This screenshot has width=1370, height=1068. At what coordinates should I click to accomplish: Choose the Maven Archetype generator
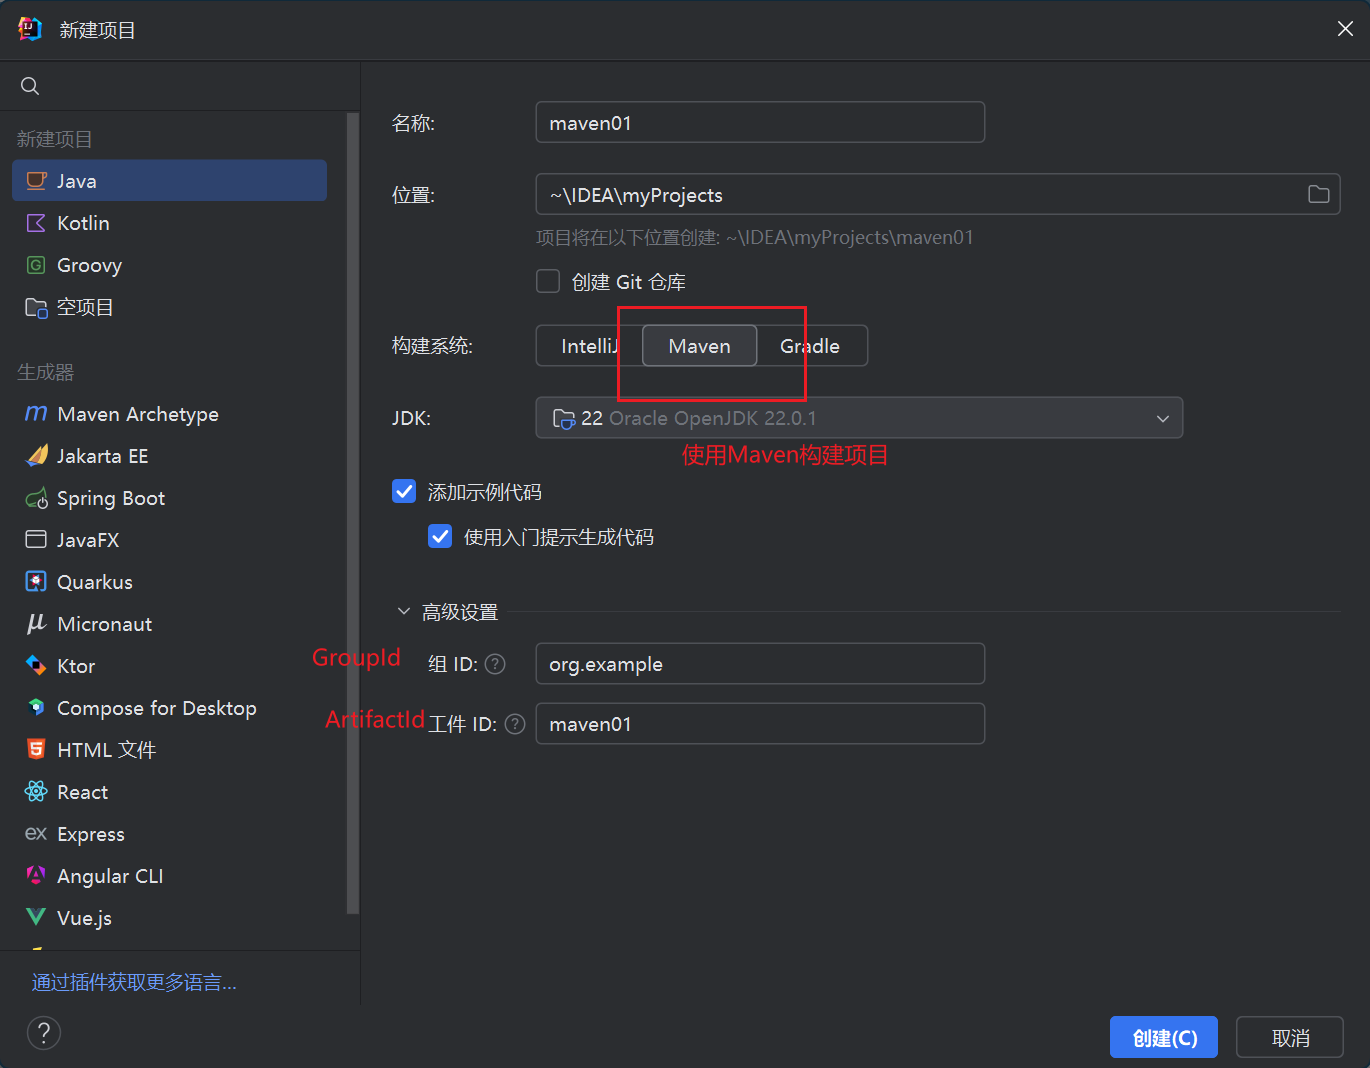pos(169,414)
